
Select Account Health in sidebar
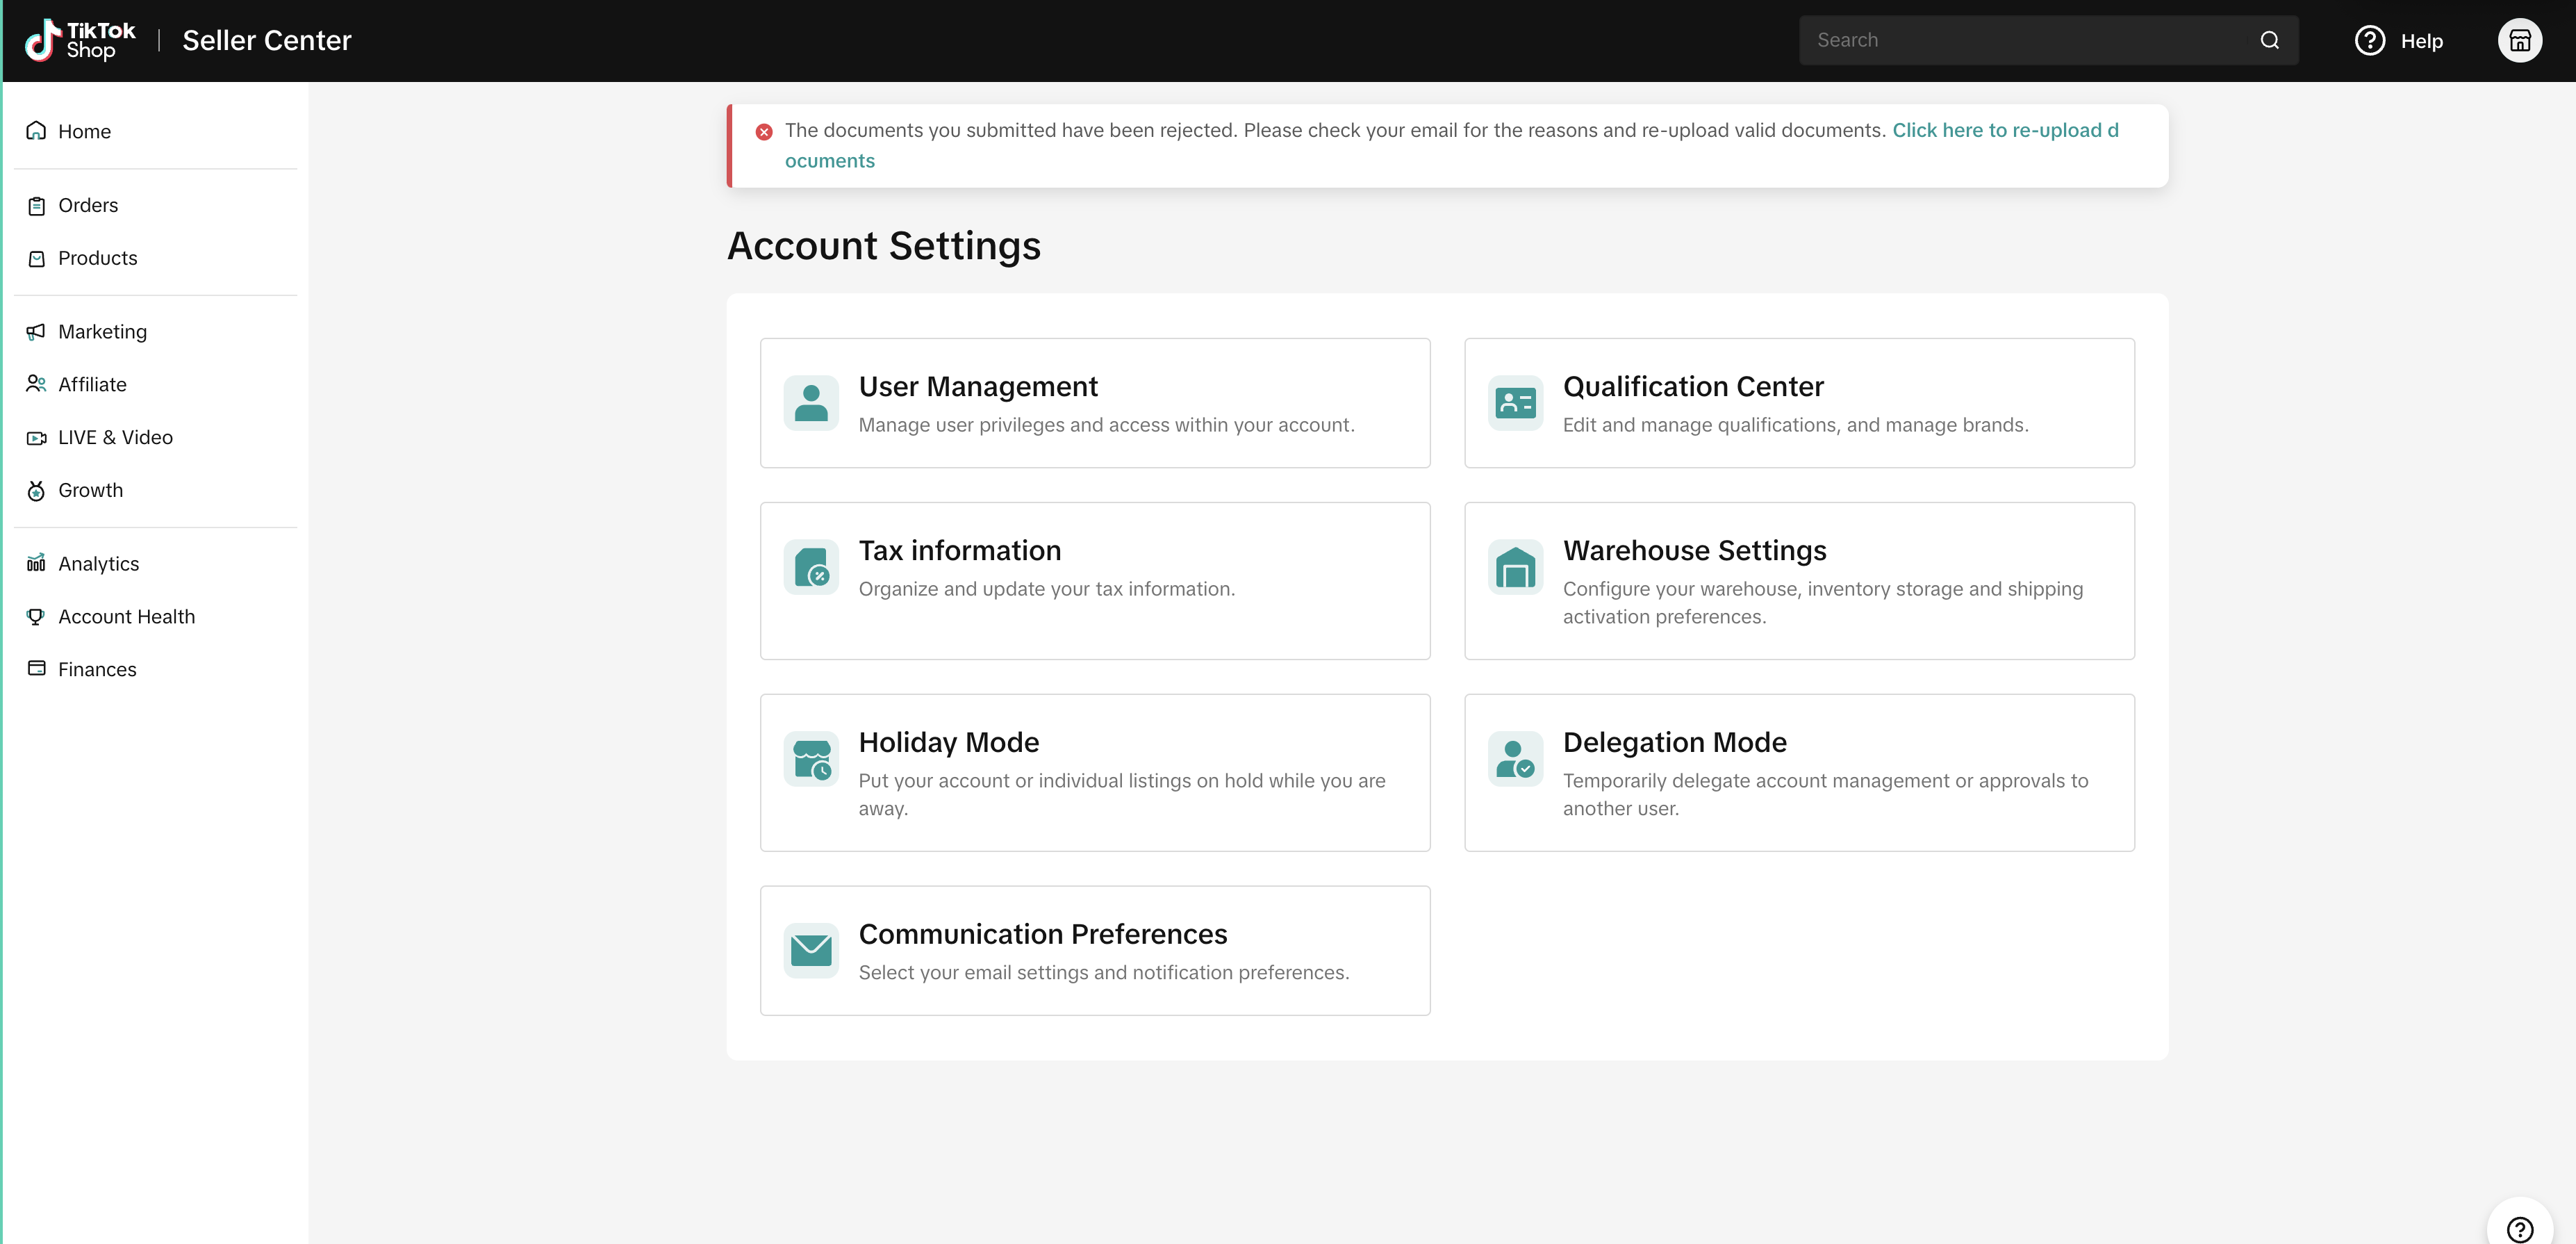point(126,616)
